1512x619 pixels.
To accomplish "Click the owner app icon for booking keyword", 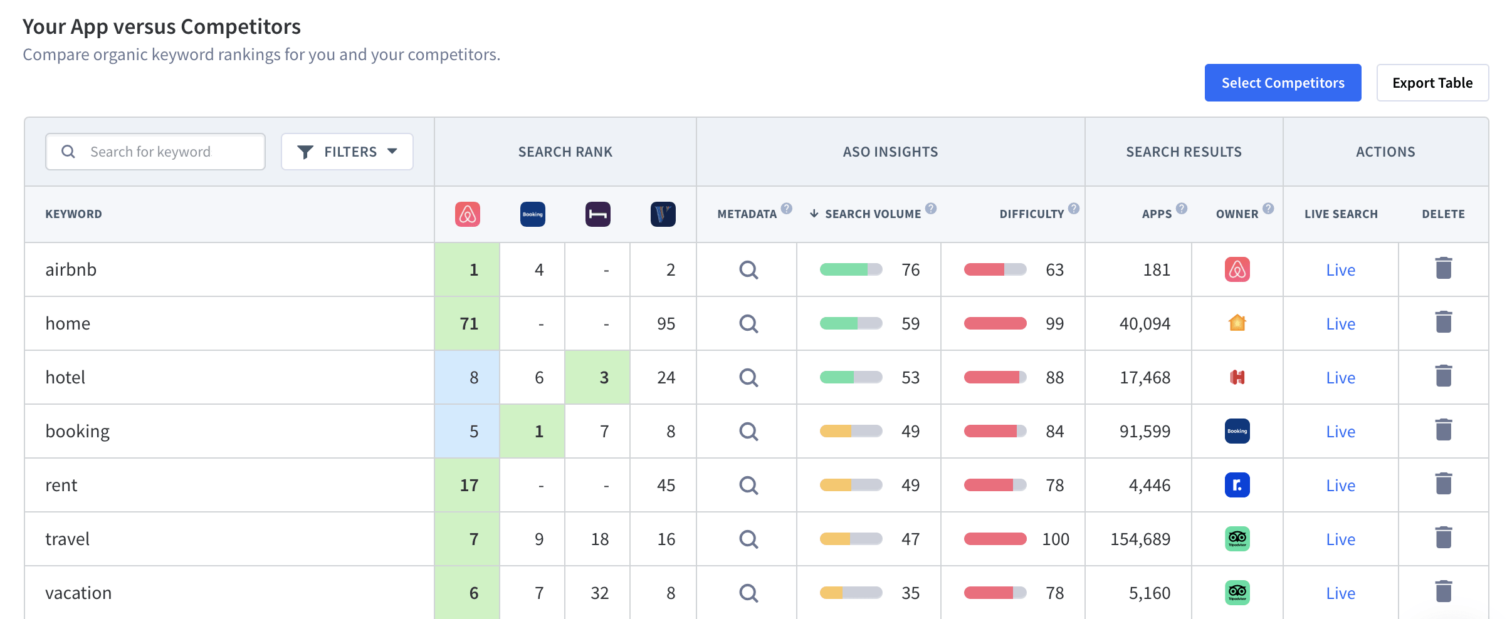I will tap(1237, 431).
